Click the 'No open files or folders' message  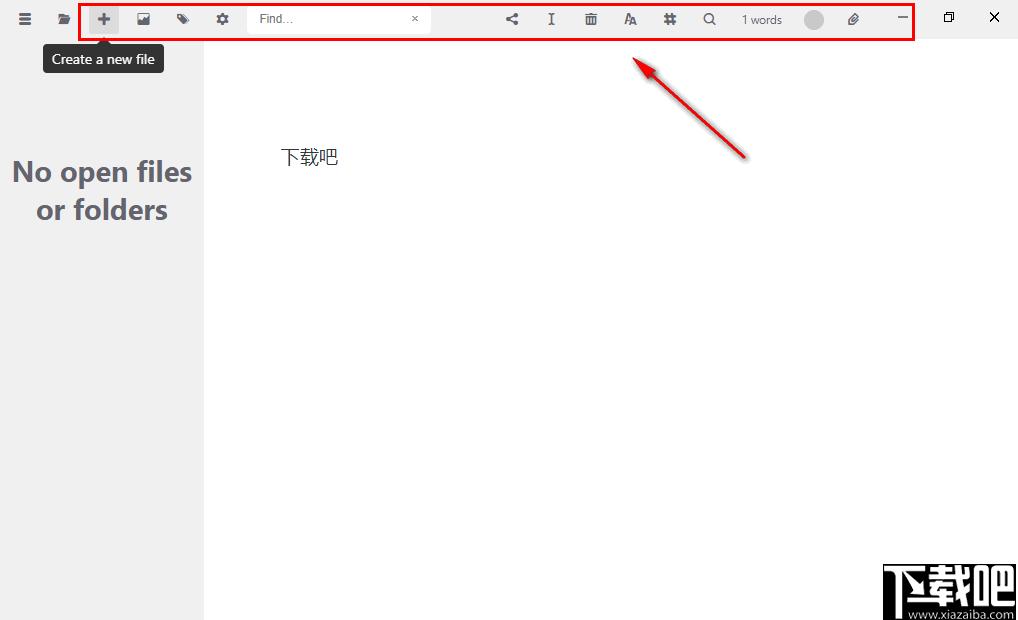point(102,191)
